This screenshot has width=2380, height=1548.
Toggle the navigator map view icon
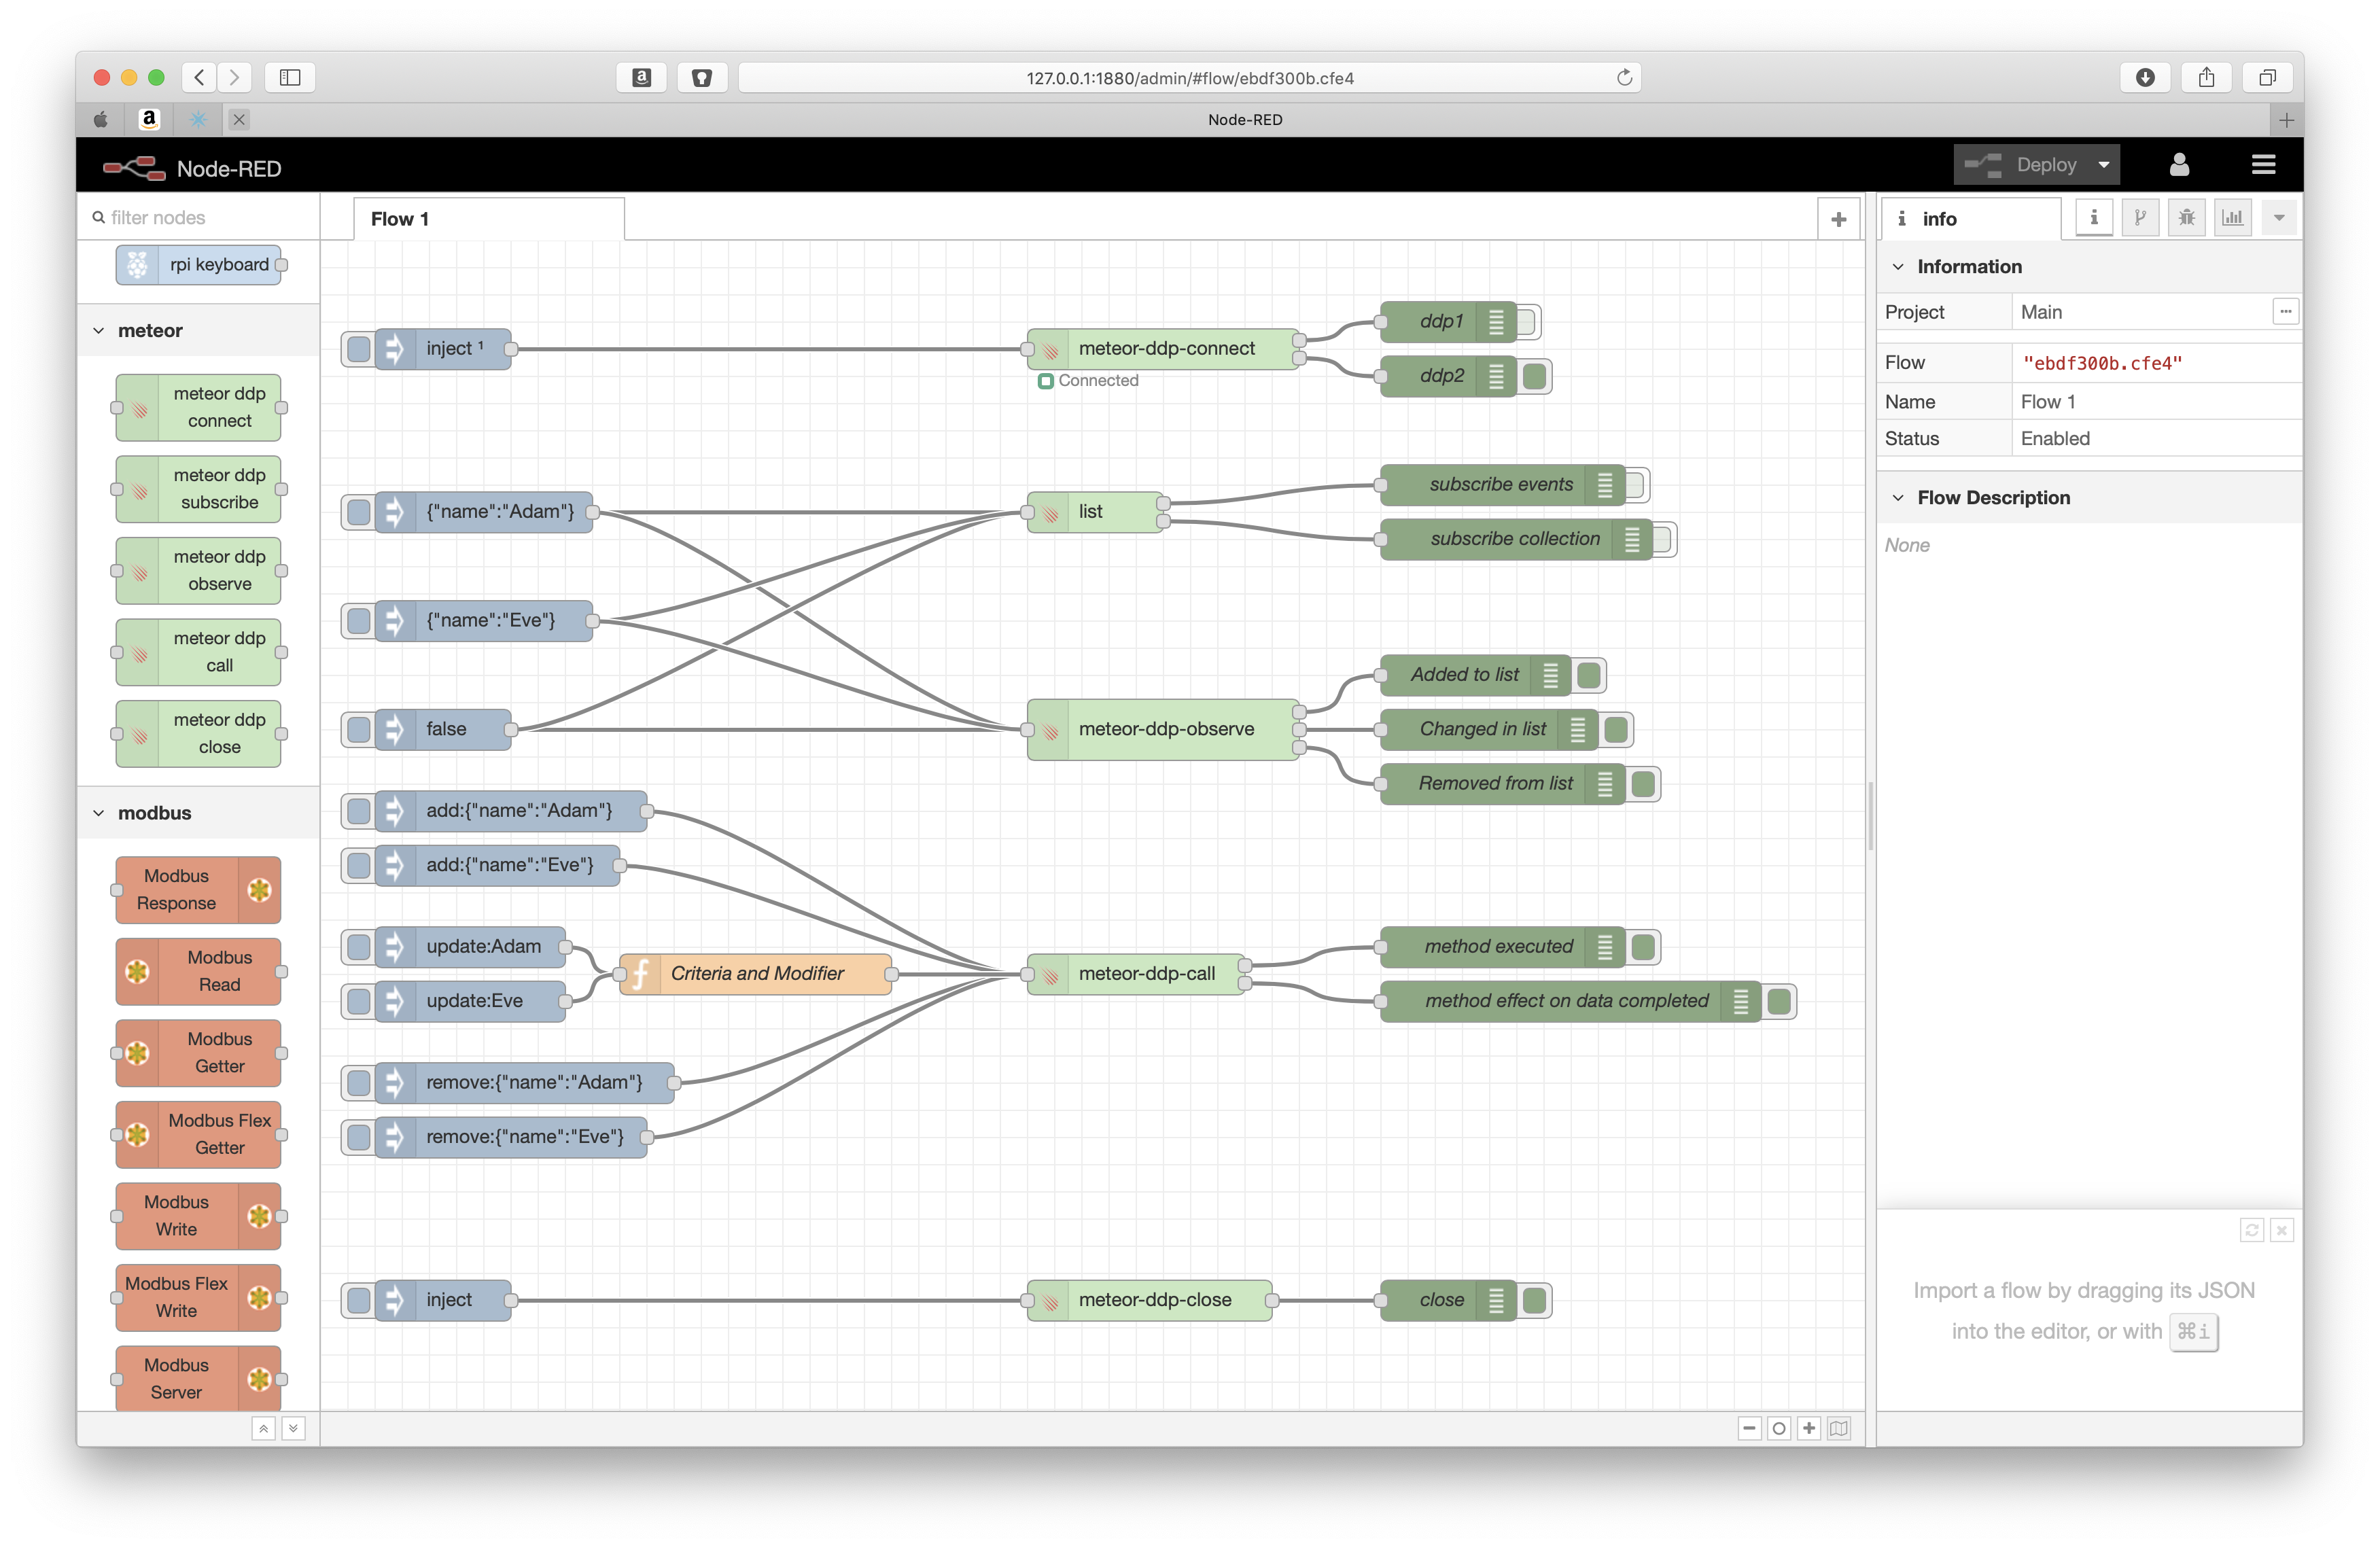click(x=1838, y=1428)
